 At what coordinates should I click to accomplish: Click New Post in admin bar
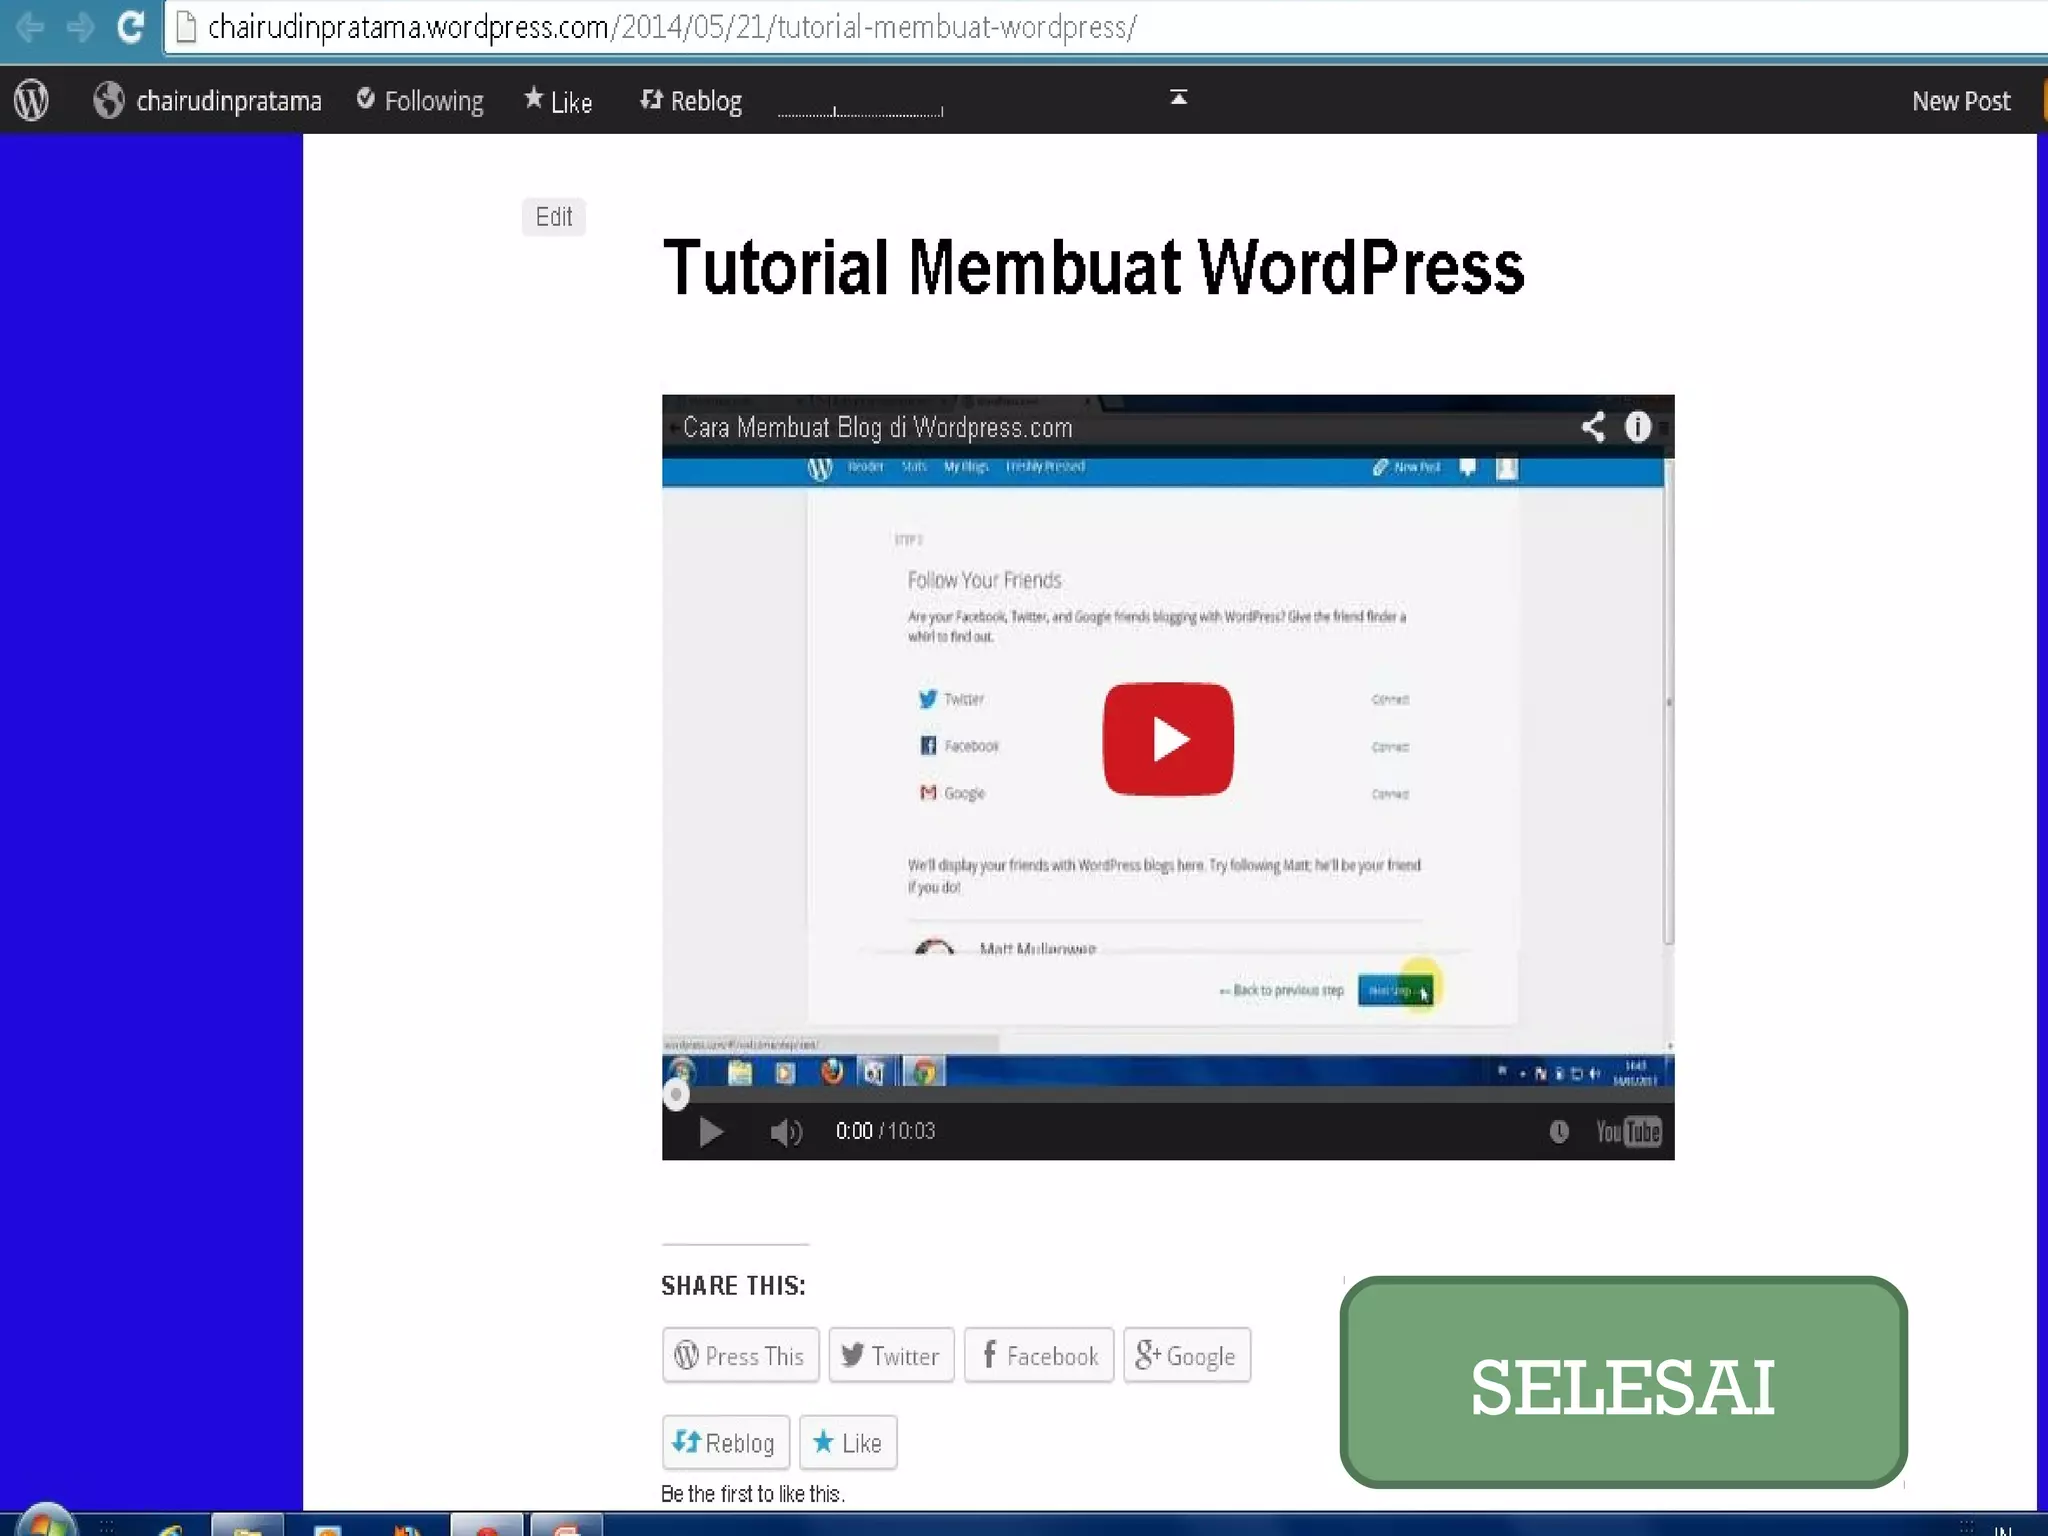tap(1960, 101)
